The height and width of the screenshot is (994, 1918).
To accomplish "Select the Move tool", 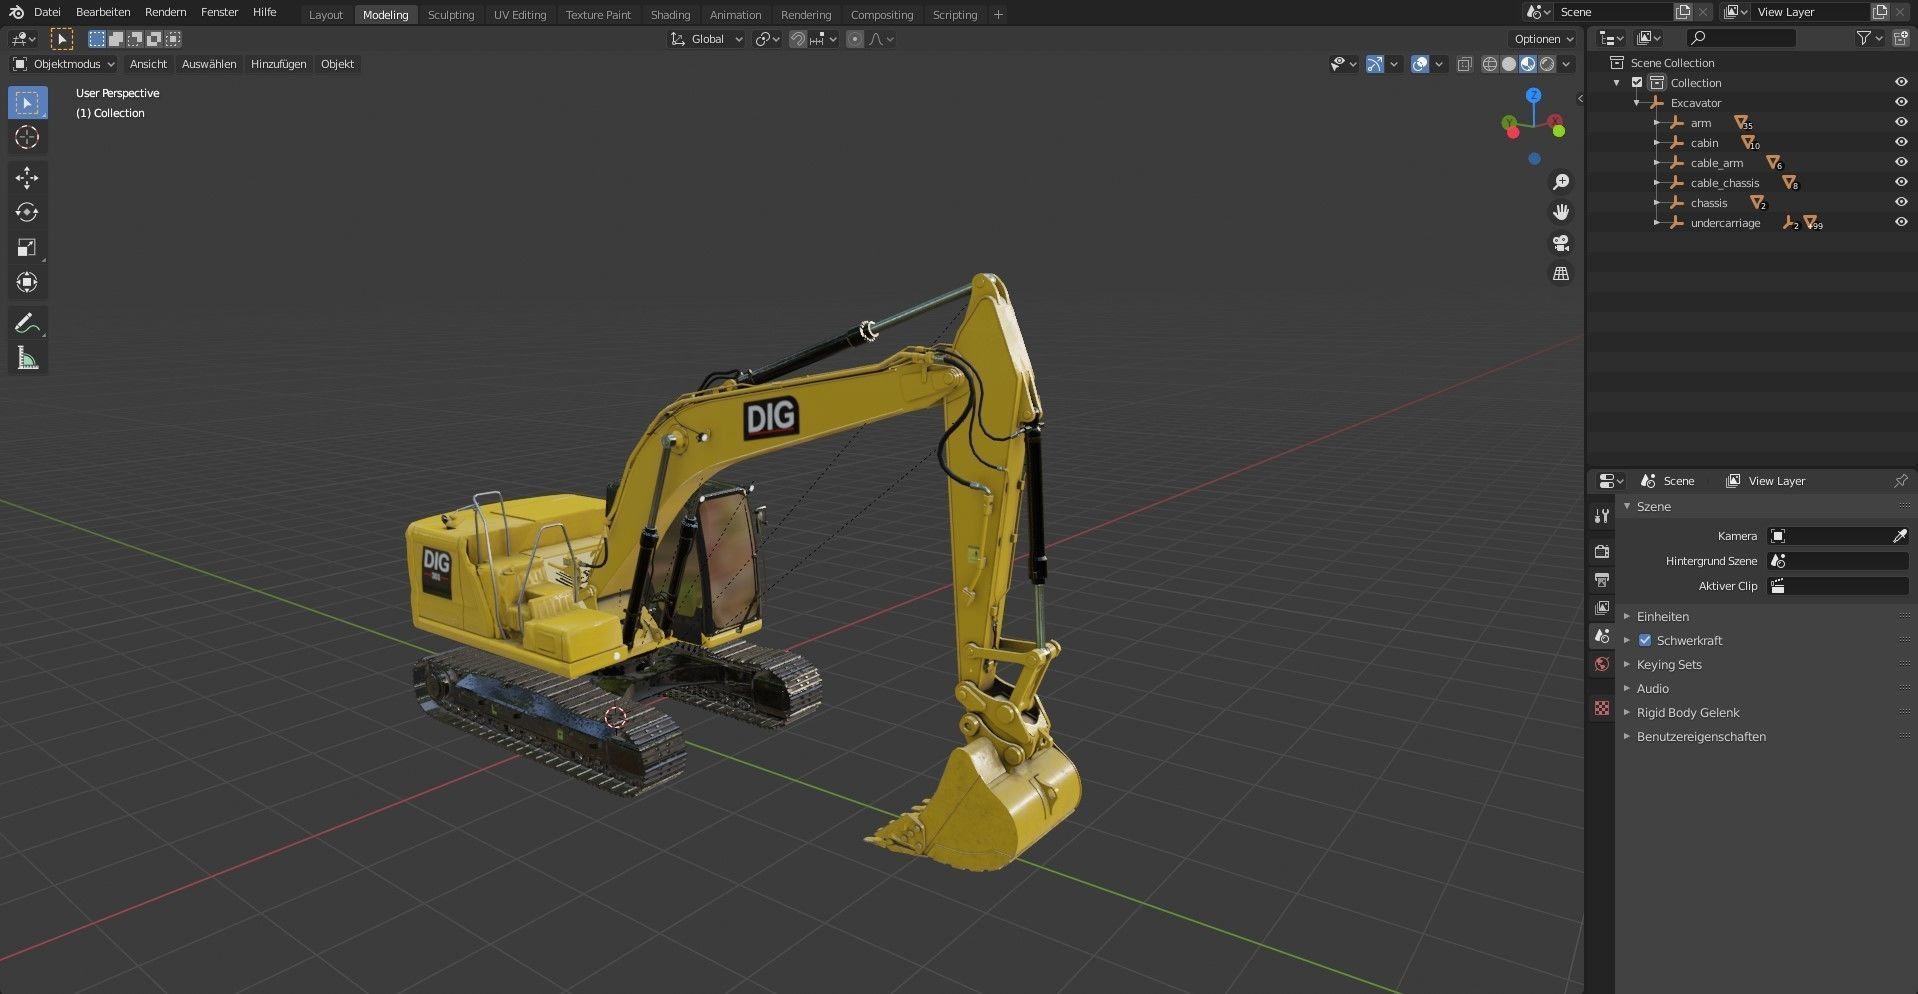I will point(27,178).
